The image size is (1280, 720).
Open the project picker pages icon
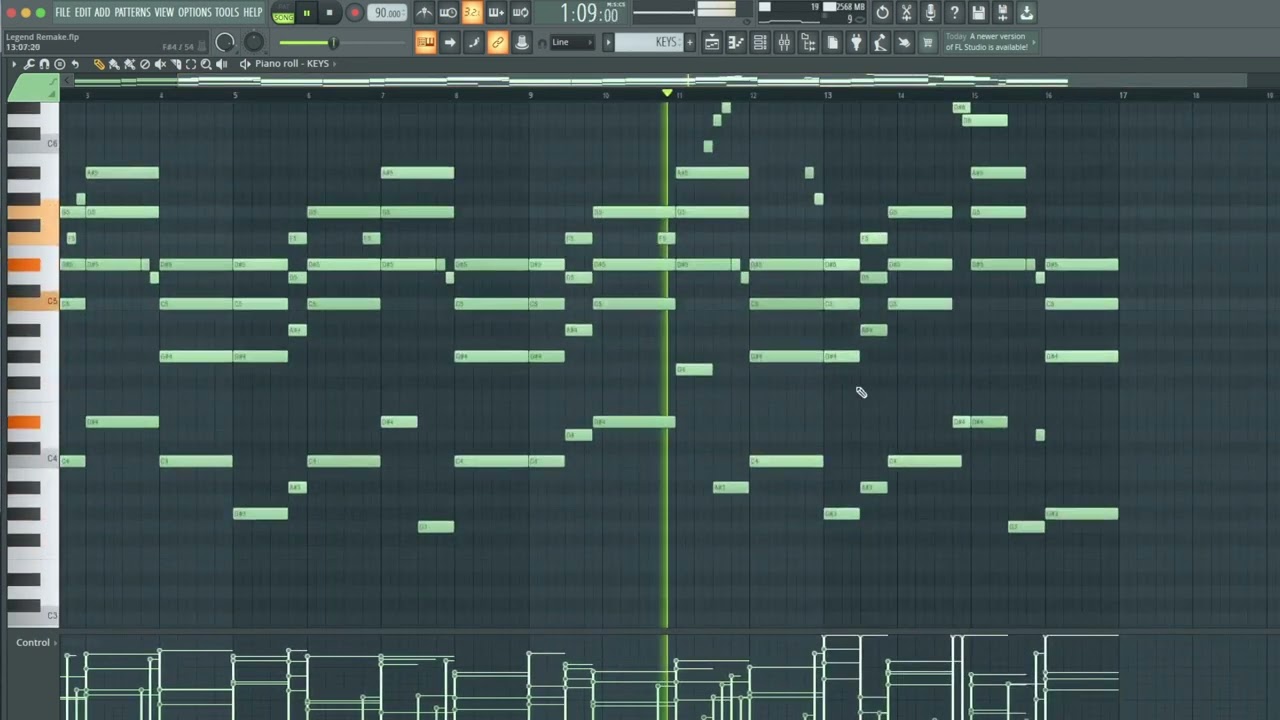[x=832, y=42]
